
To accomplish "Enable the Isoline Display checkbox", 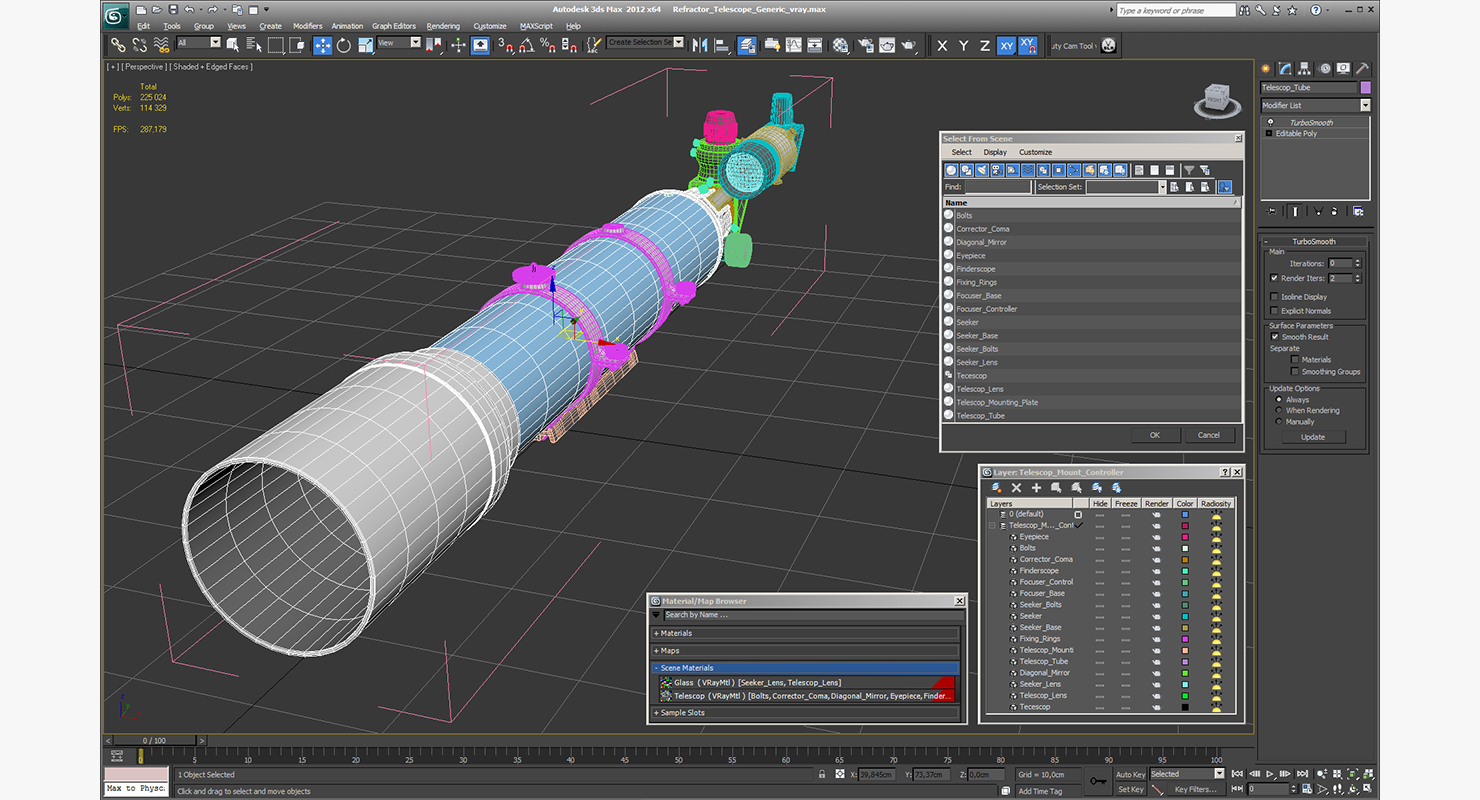I will [x=1274, y=297].
